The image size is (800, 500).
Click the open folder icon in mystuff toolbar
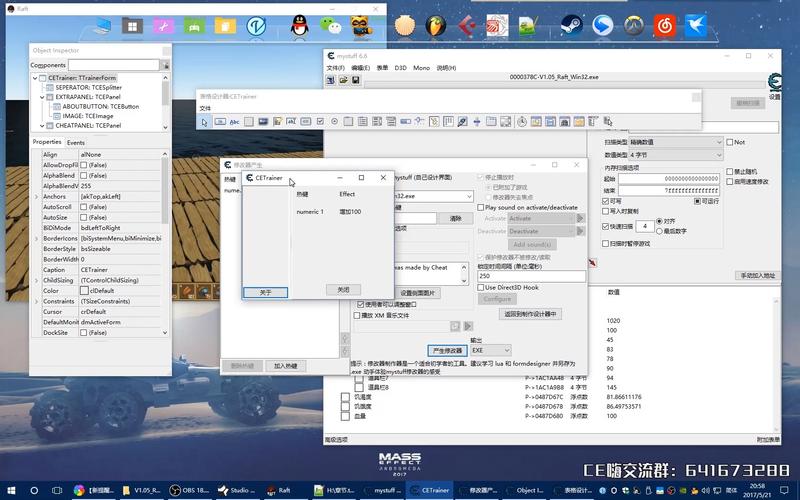(x=343, y=80)
